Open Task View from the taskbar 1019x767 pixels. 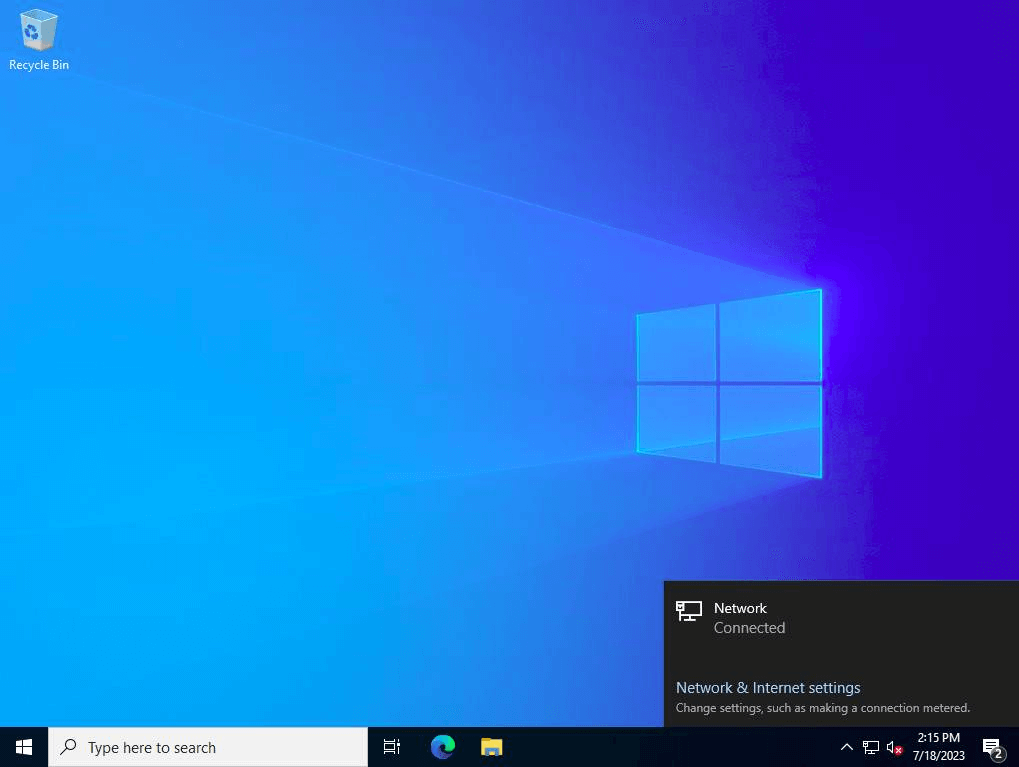pyautogui.click(x=390, y=746)
